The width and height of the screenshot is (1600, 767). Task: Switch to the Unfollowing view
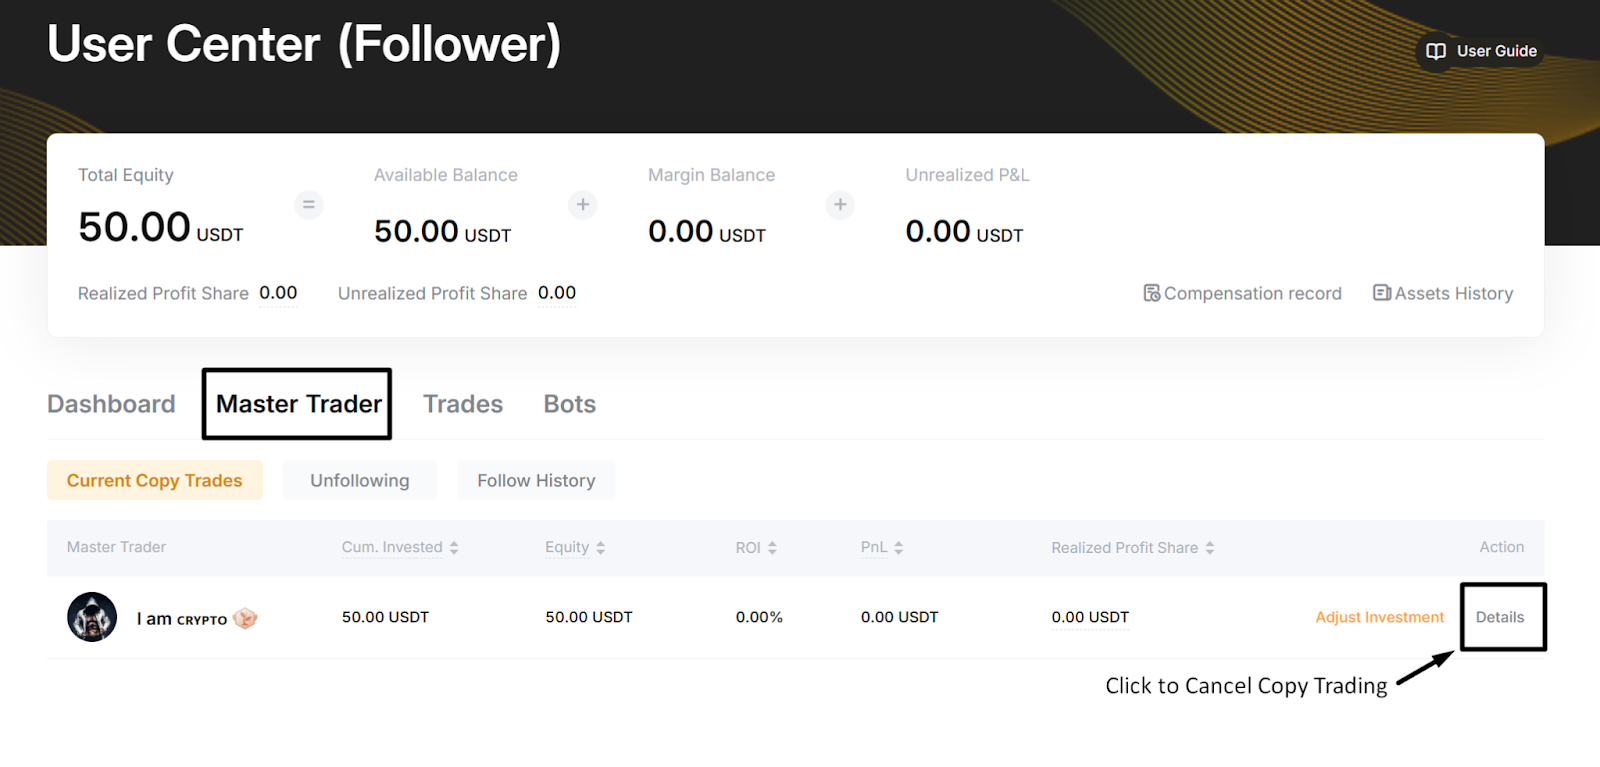pyautogui.click(x=359, y=480)
